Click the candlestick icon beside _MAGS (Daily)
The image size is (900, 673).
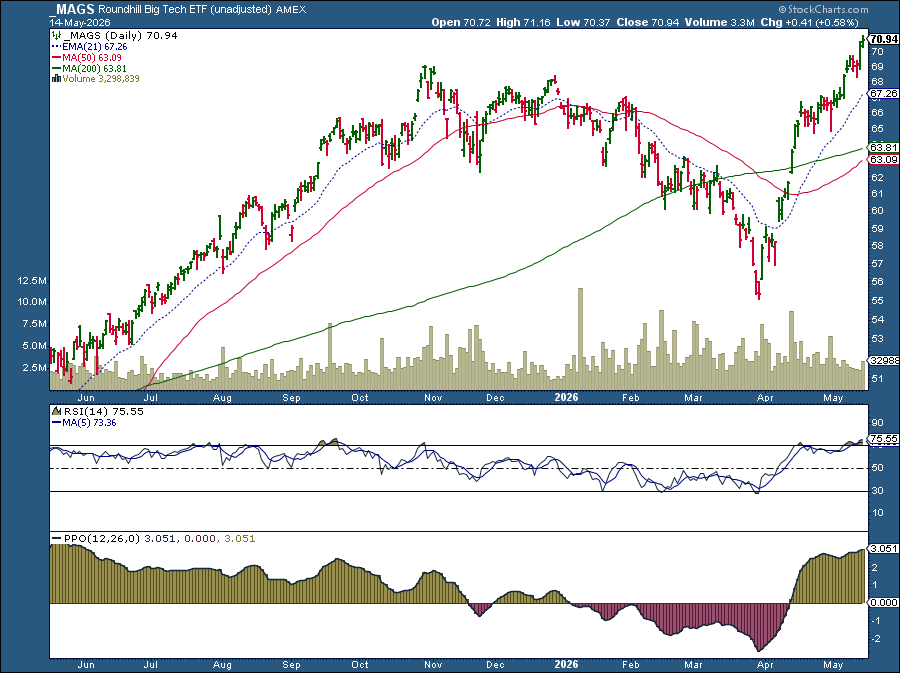pos(56,36)
